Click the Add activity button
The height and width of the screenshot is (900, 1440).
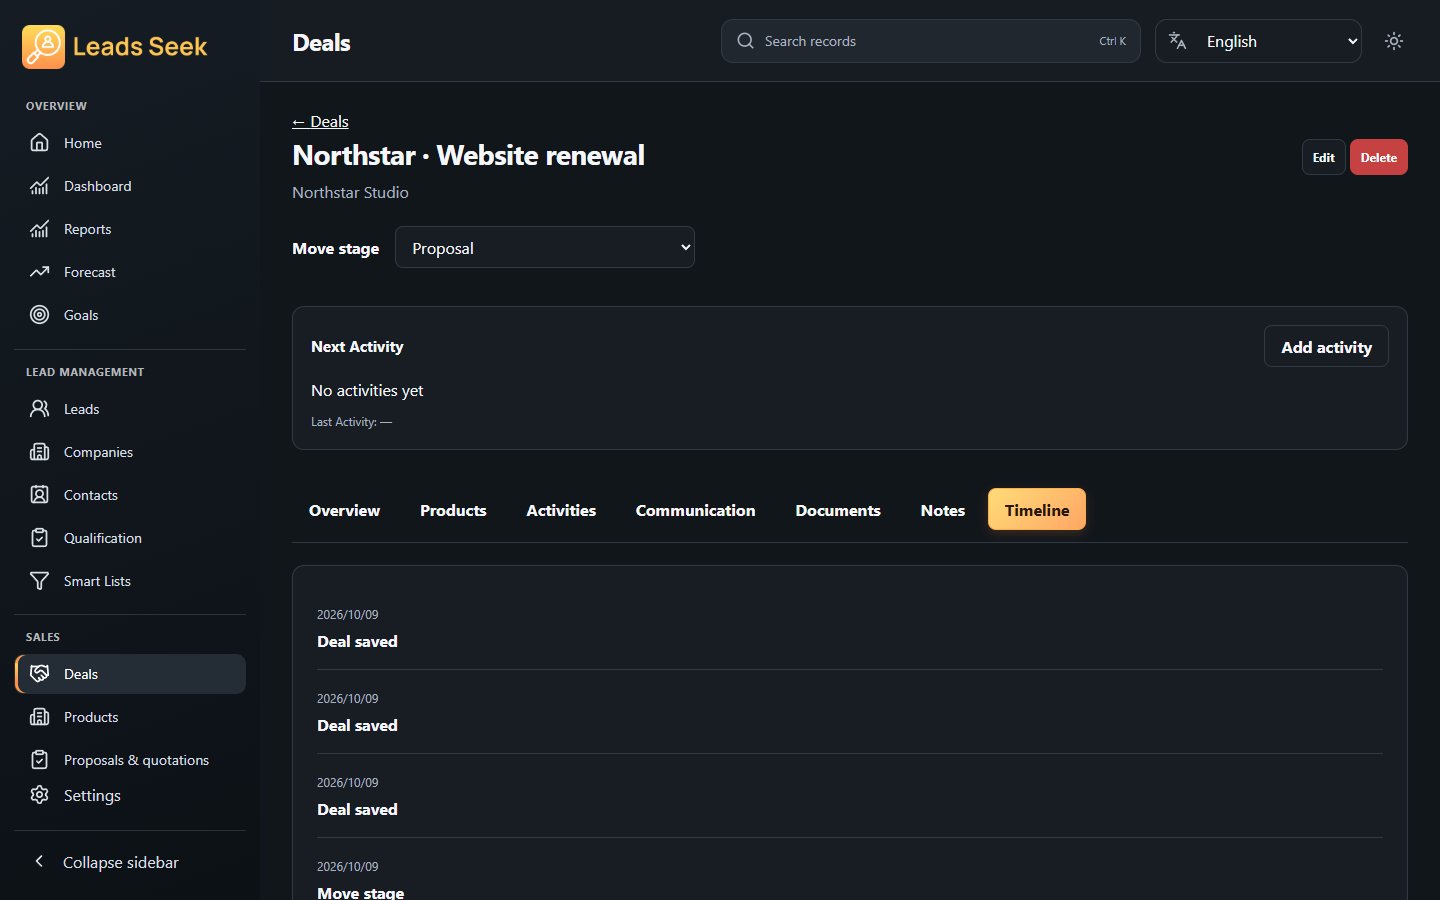(x=1326, y=347)
